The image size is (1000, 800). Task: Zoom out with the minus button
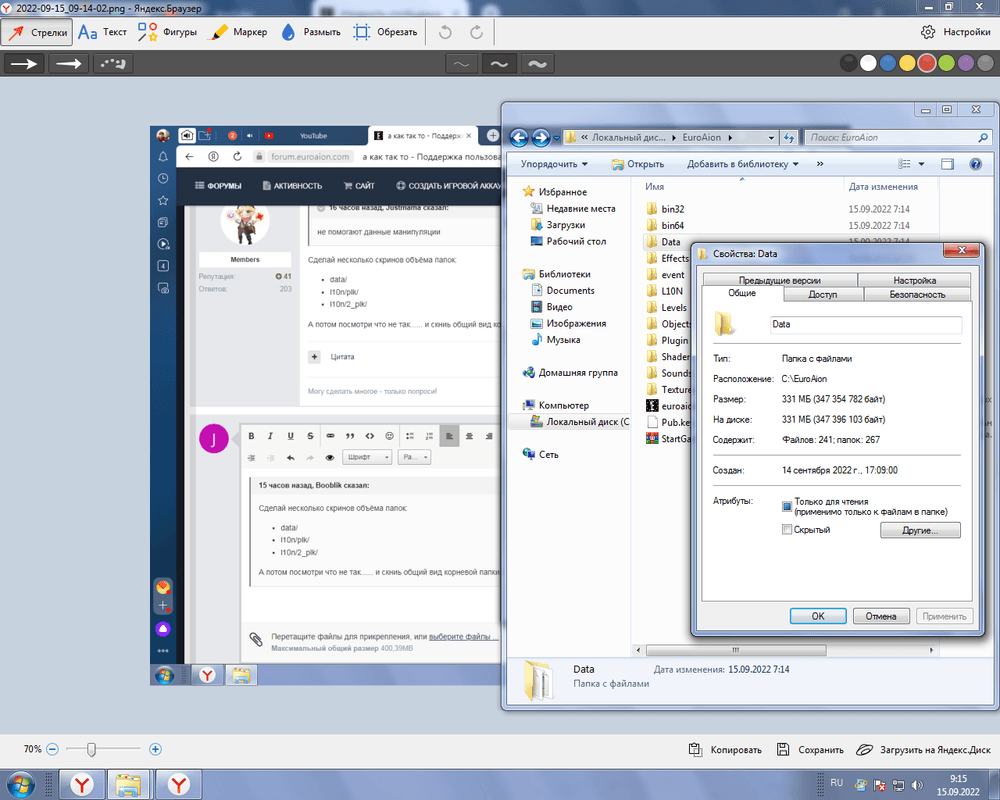[x=52, y=748]
